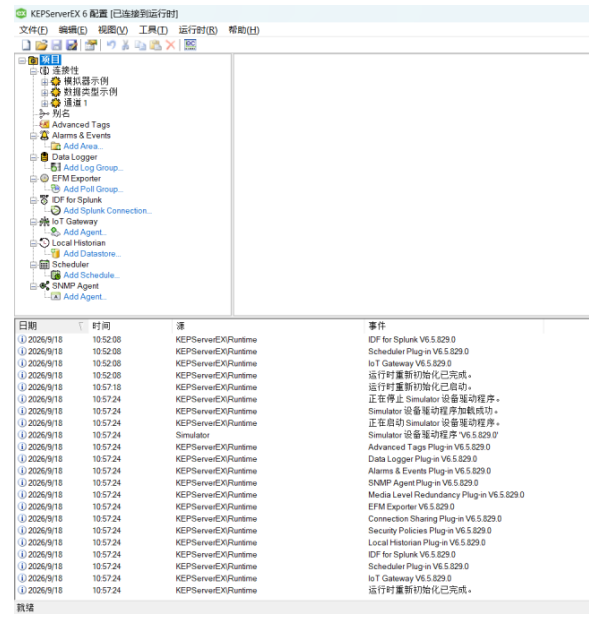Click the 通道 1 channel gear icon
Screen dimensions: 589x624
point(56,103)
